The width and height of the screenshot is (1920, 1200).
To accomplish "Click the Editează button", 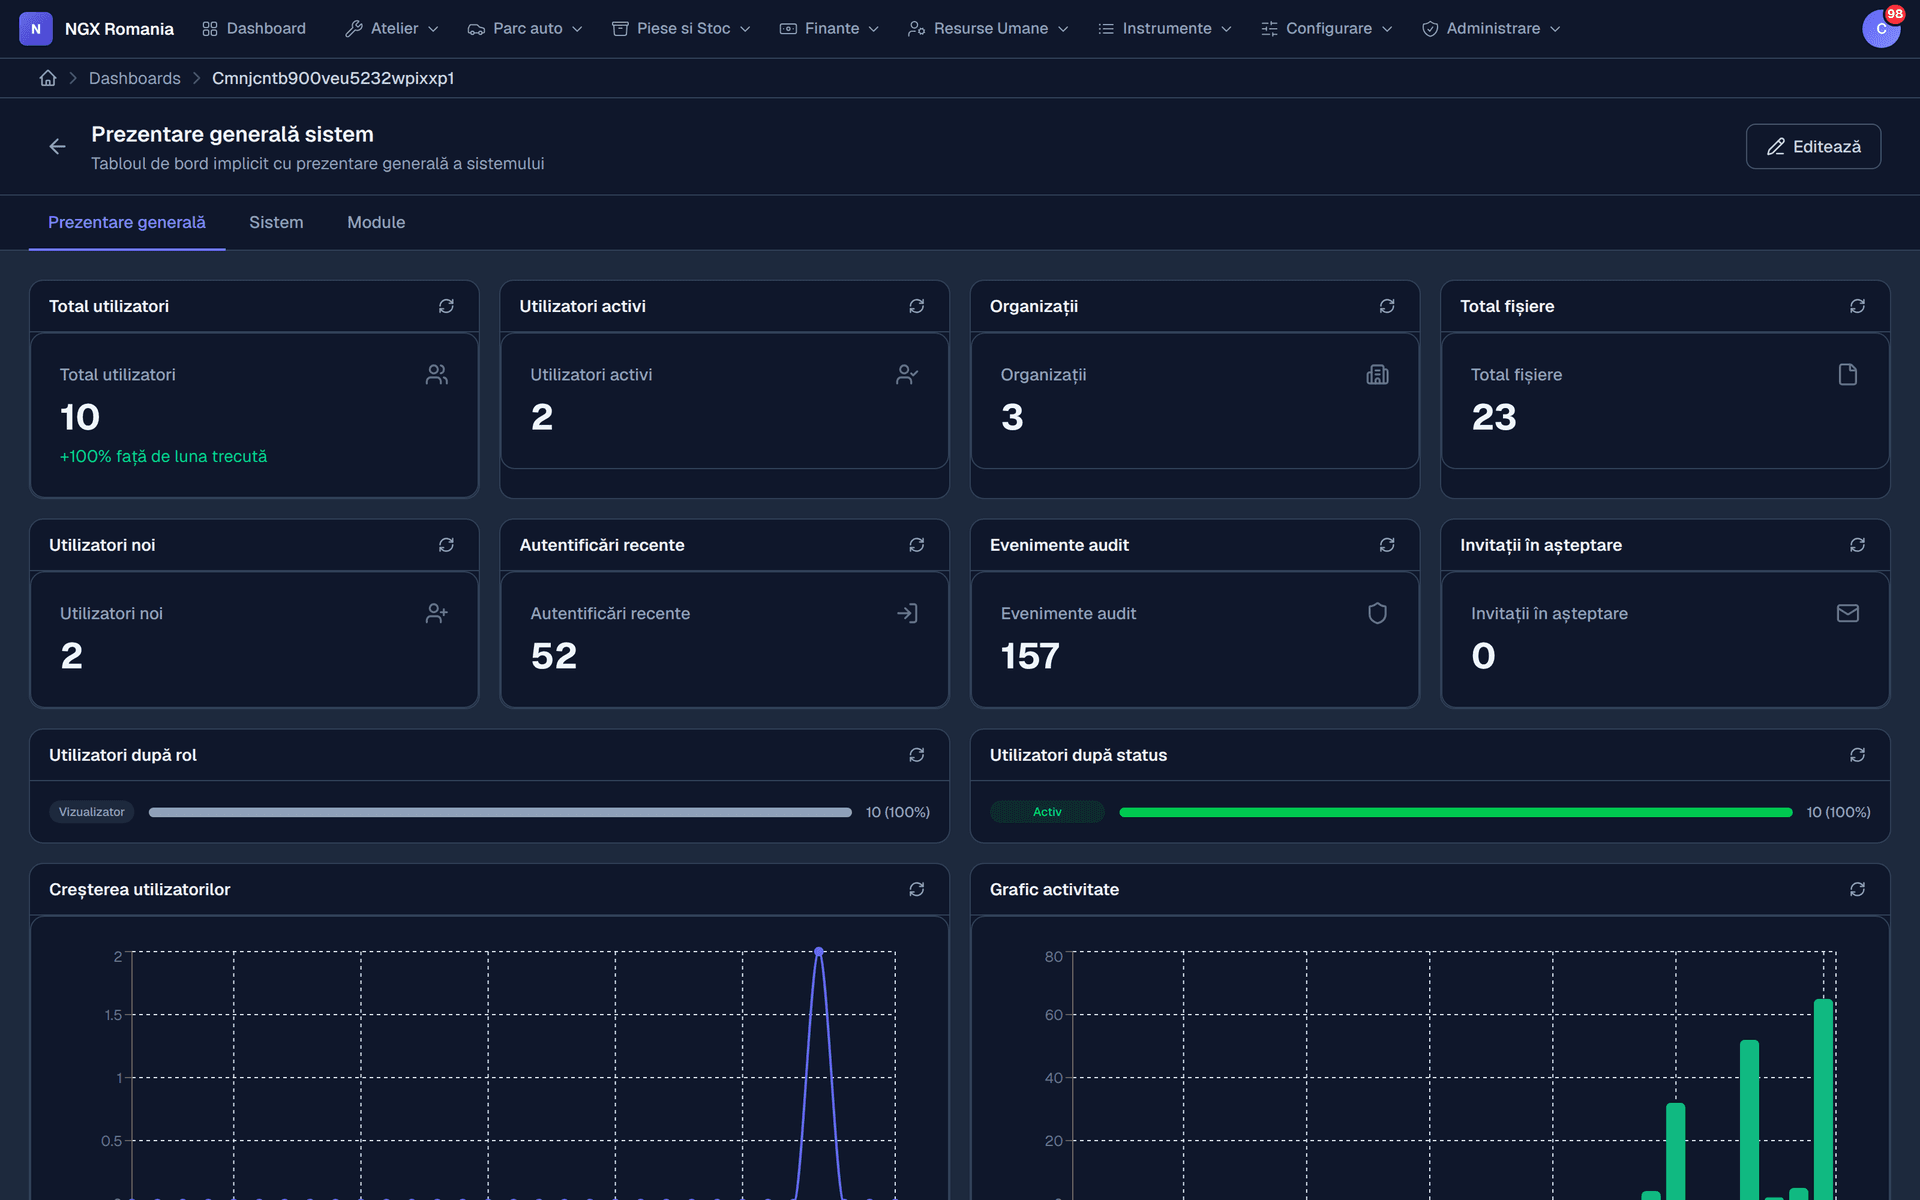I will (x=1813, y=147).
